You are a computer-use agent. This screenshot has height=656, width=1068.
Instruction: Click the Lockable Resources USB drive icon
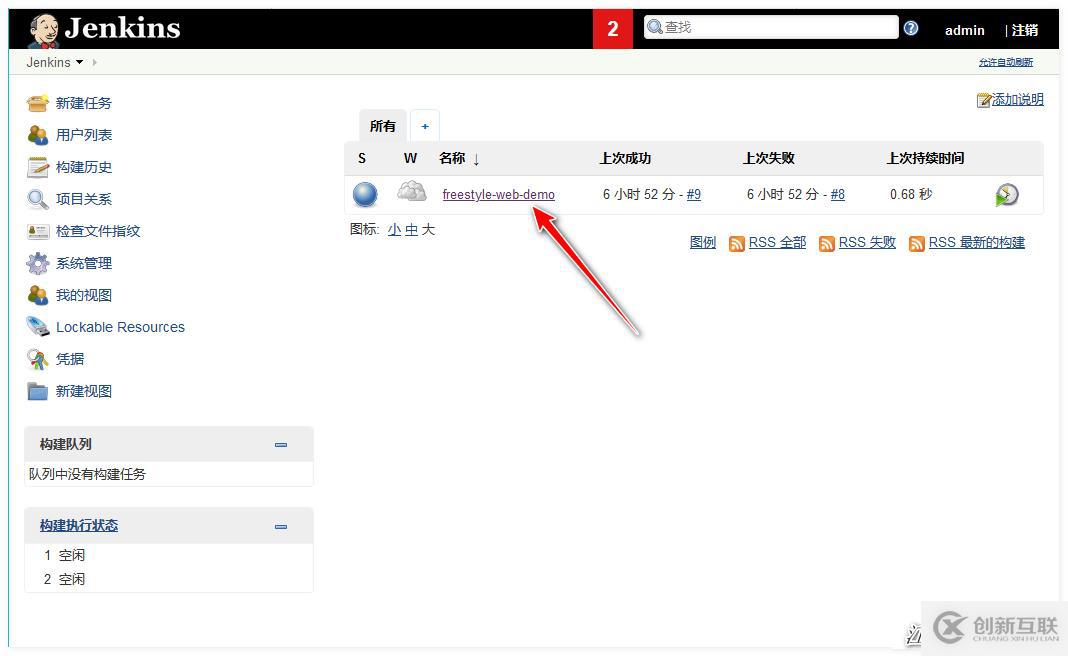(37, 326)
